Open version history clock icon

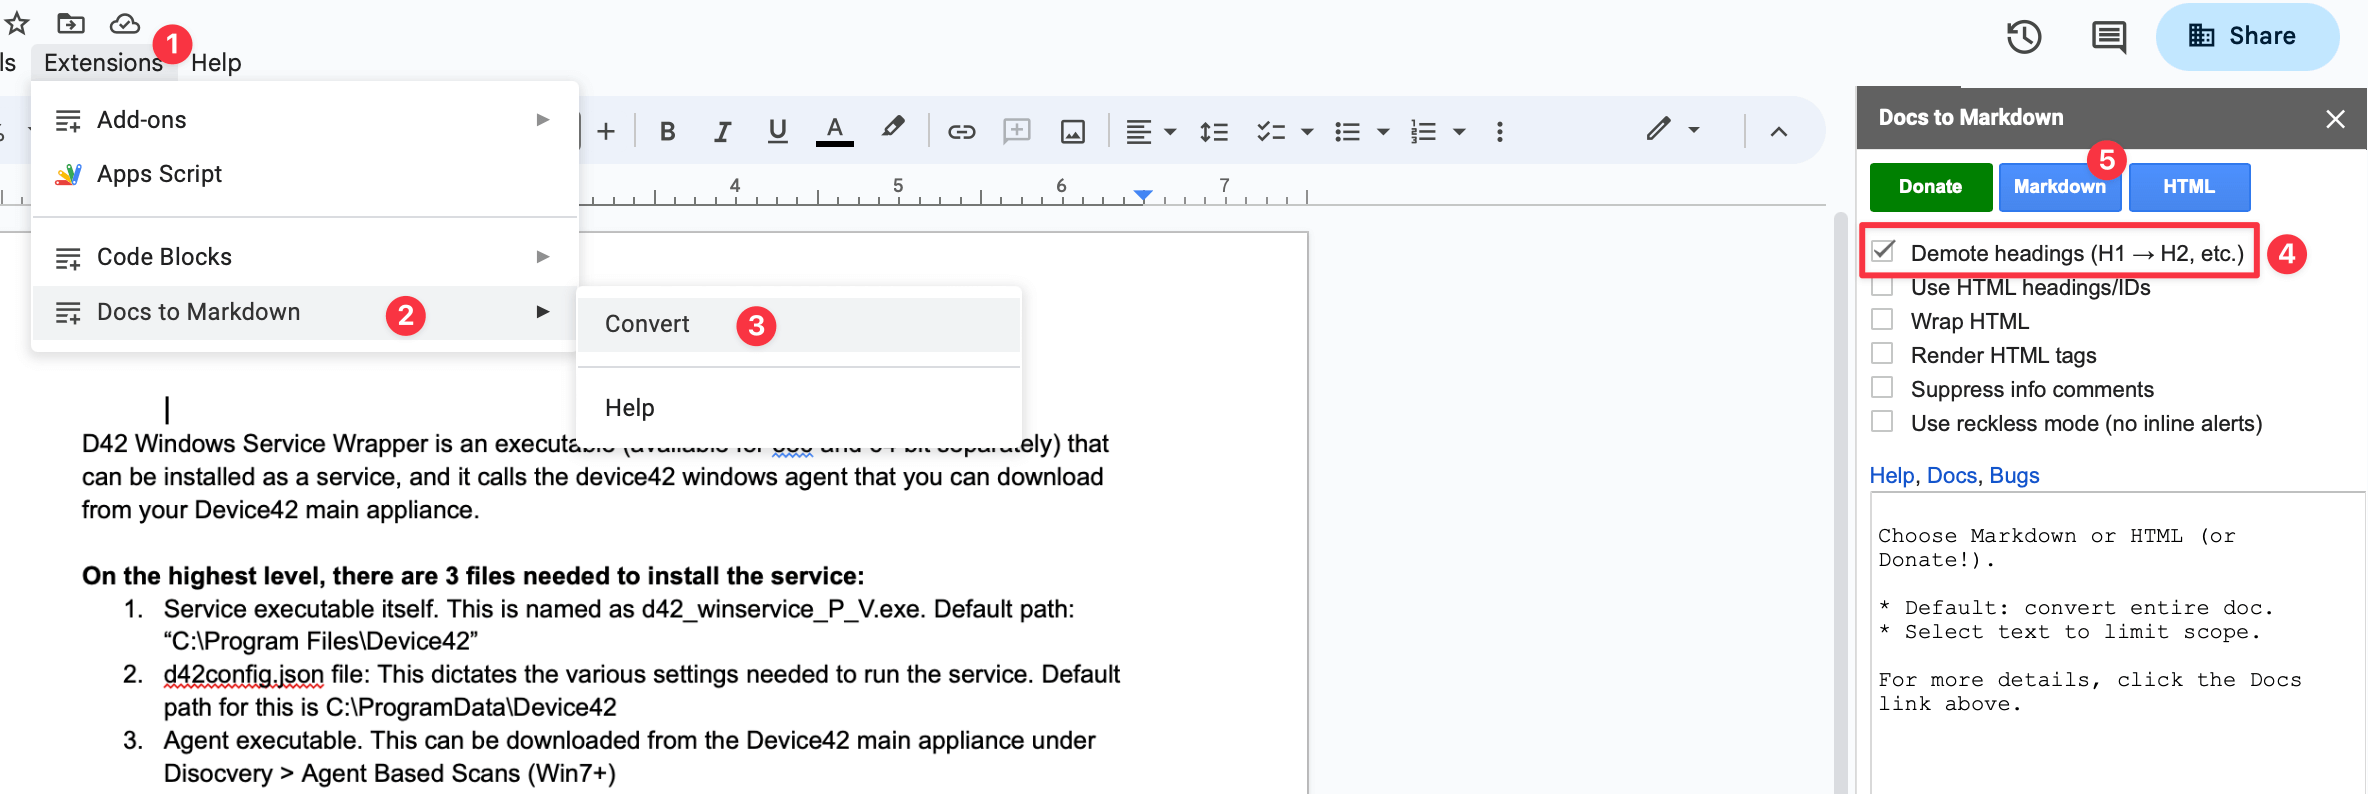click(2024, 37)
